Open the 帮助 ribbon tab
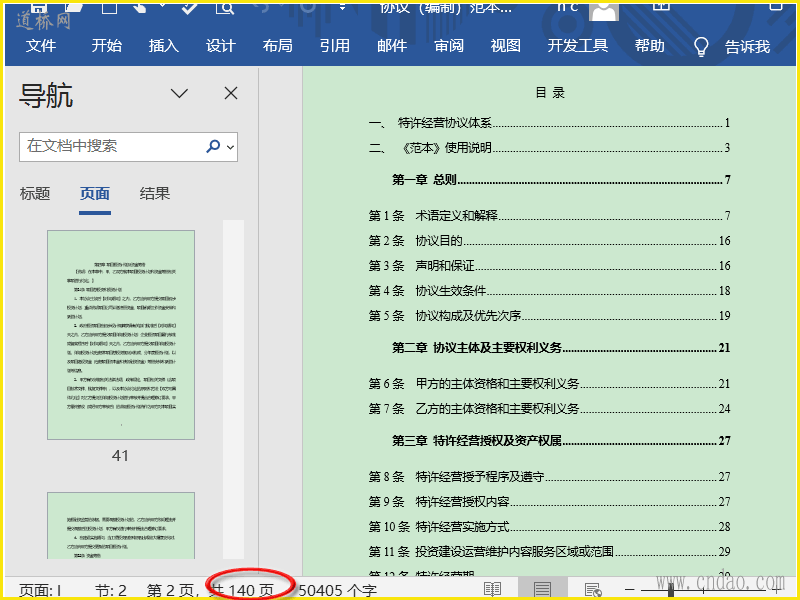 click(x=649, y=46)
